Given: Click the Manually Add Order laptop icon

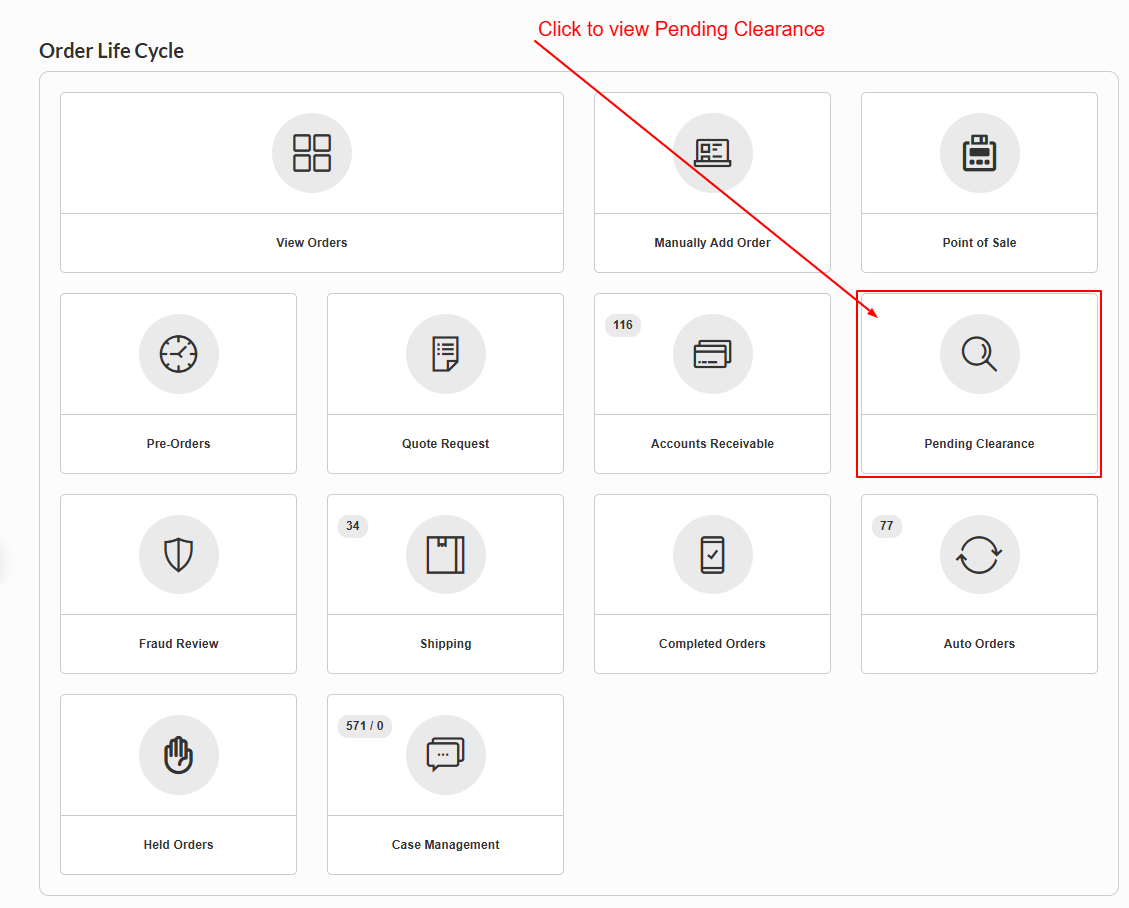Looking at the screenshot, I should pyautogui.click(x=713, y=153).
